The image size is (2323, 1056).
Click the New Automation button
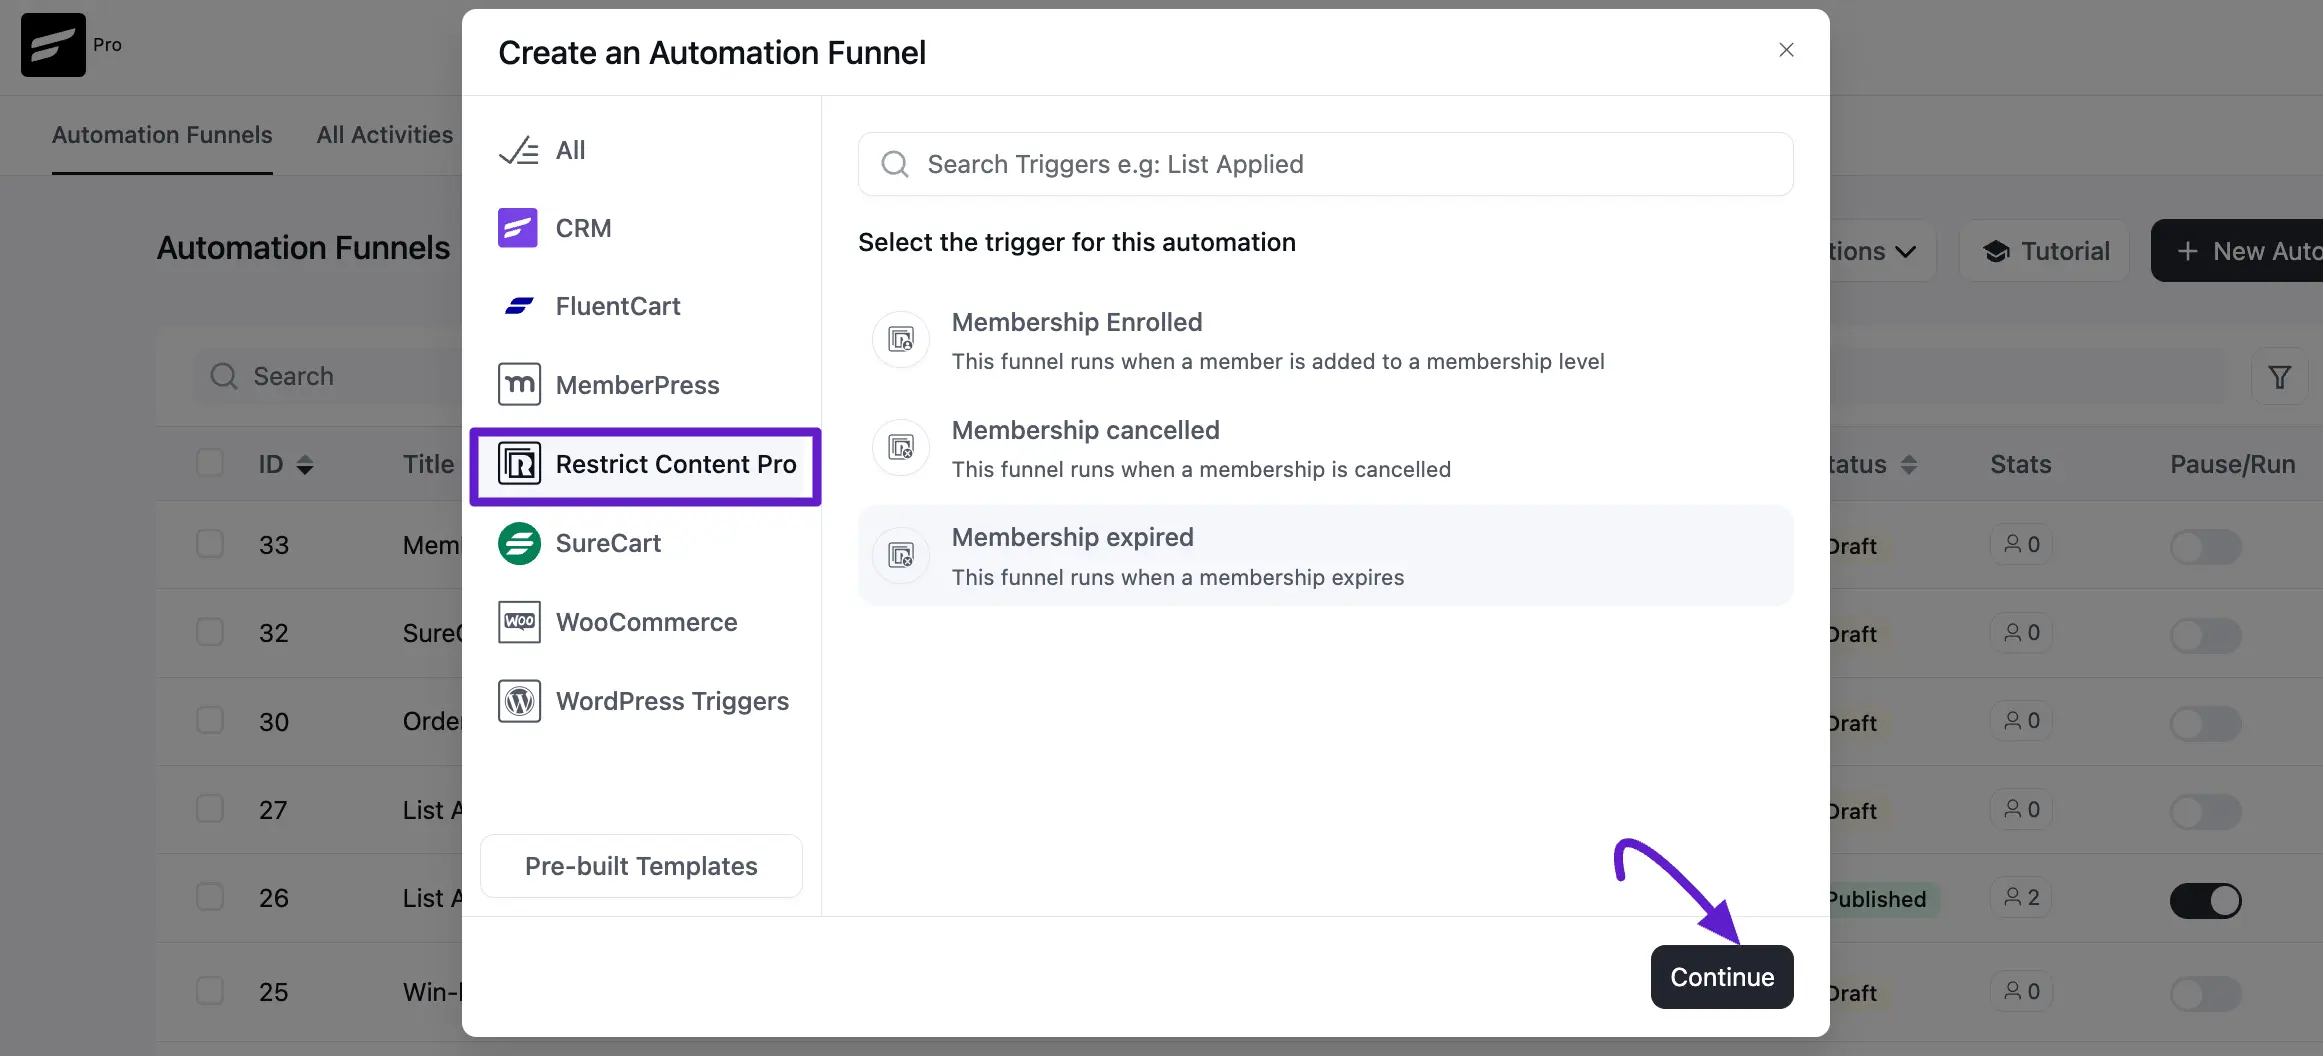tap(2238, 251)
